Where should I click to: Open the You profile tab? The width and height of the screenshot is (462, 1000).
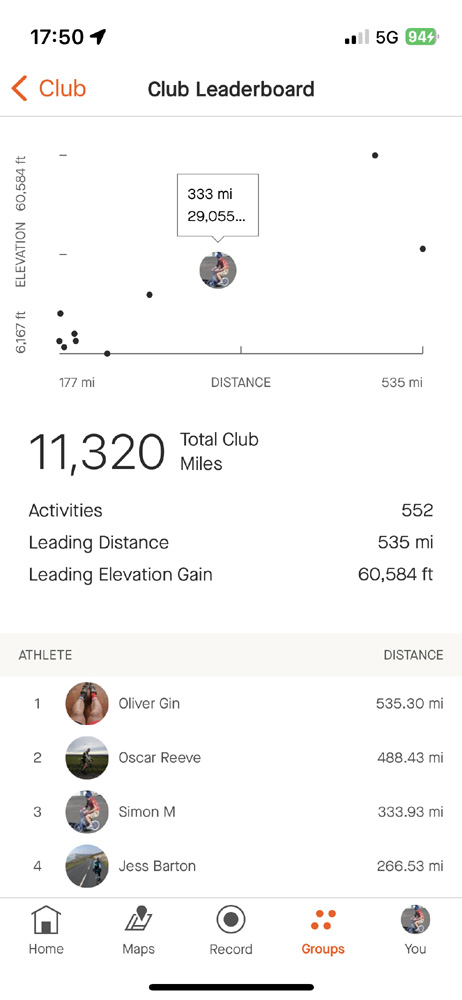tap(415, 920)
